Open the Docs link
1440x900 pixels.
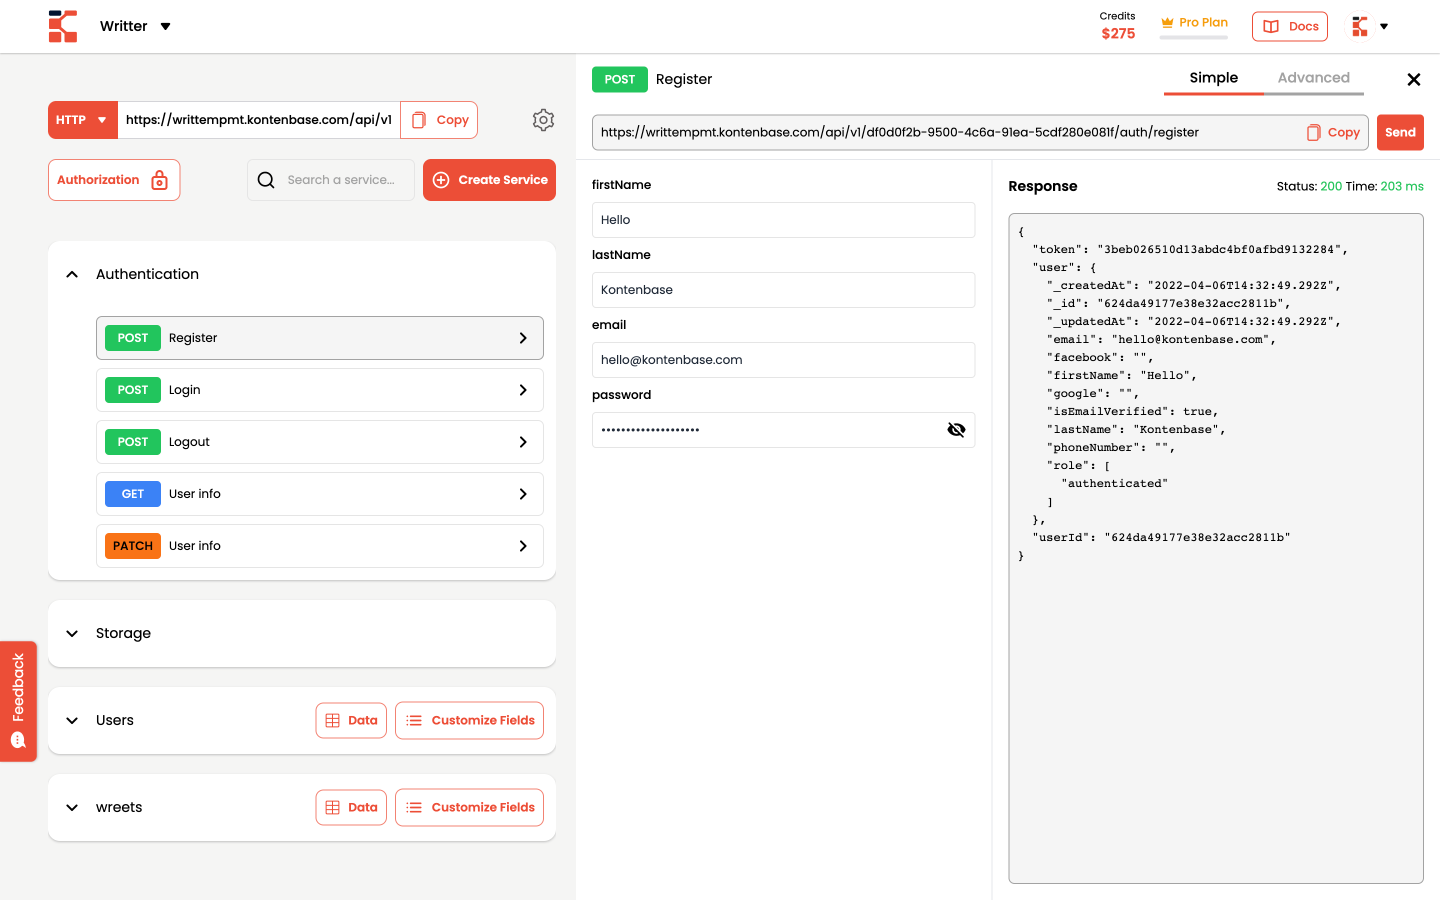point(1290,26)
